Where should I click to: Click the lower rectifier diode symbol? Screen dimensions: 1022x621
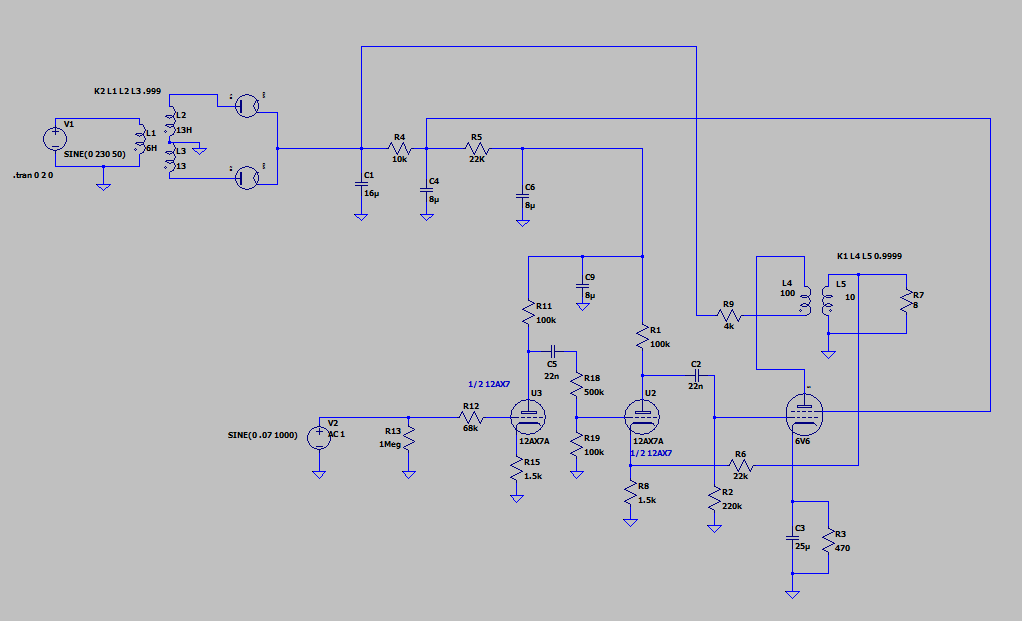247,177
